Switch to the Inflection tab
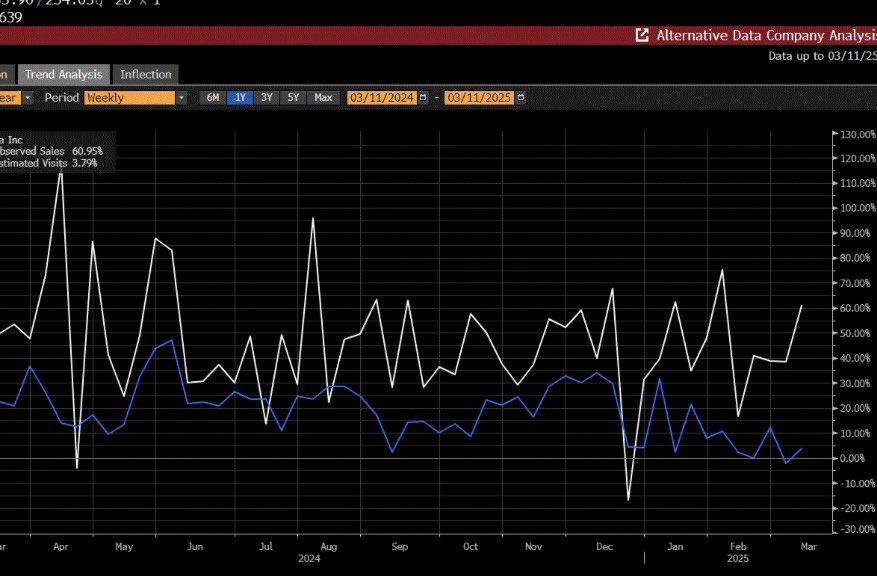Viewport: 877px width, 576px height. click(146, 74)
